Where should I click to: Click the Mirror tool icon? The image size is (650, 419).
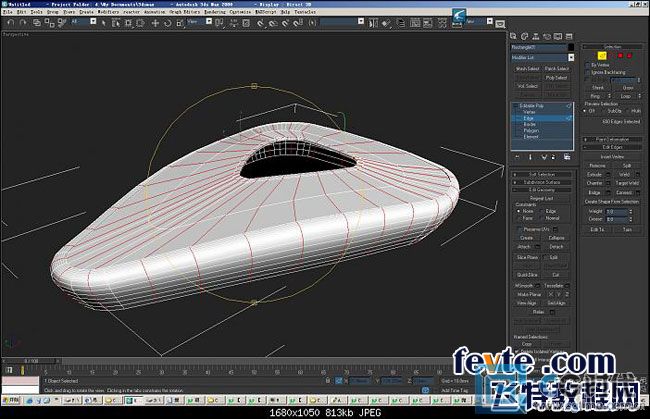click(x=373, y=23)
